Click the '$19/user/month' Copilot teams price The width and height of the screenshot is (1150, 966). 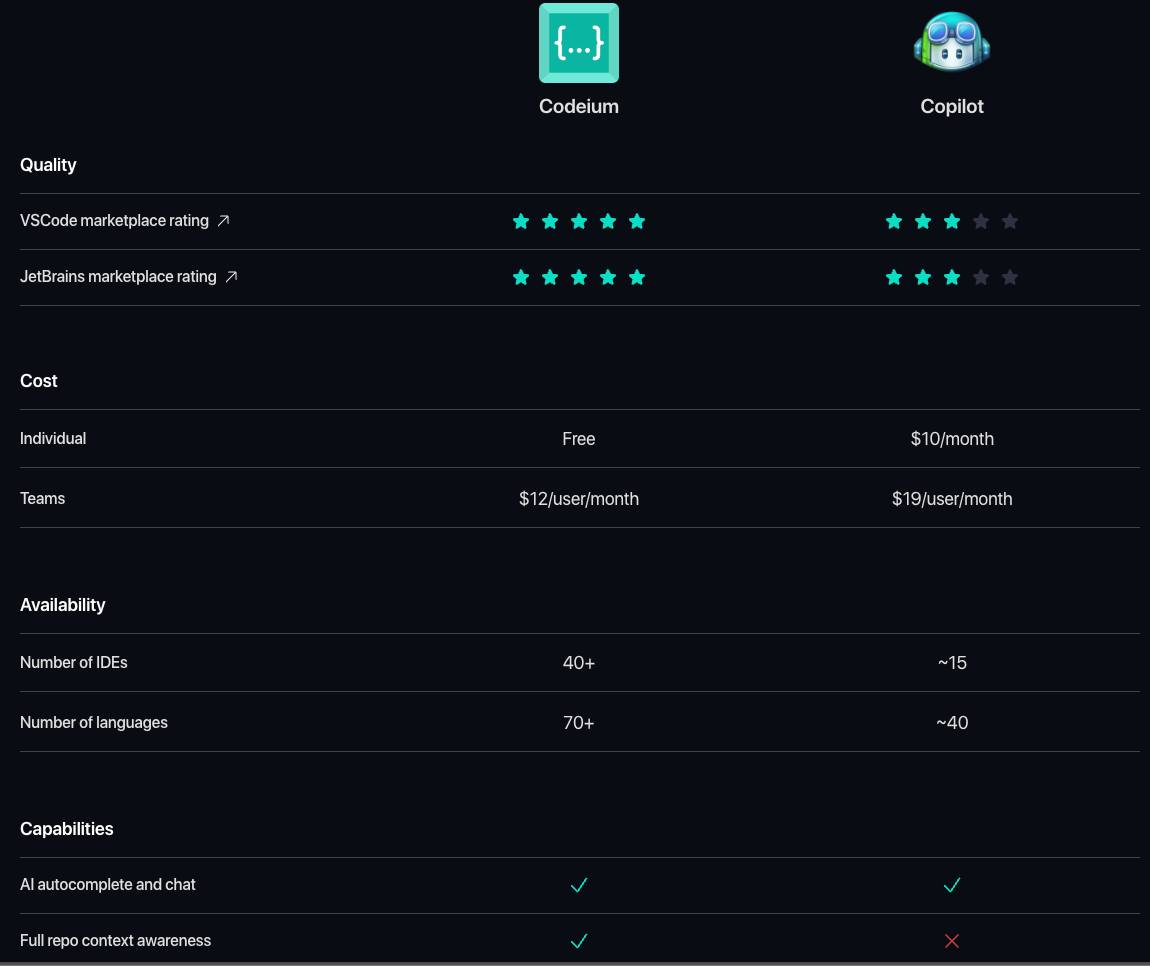tap(951, 499)
